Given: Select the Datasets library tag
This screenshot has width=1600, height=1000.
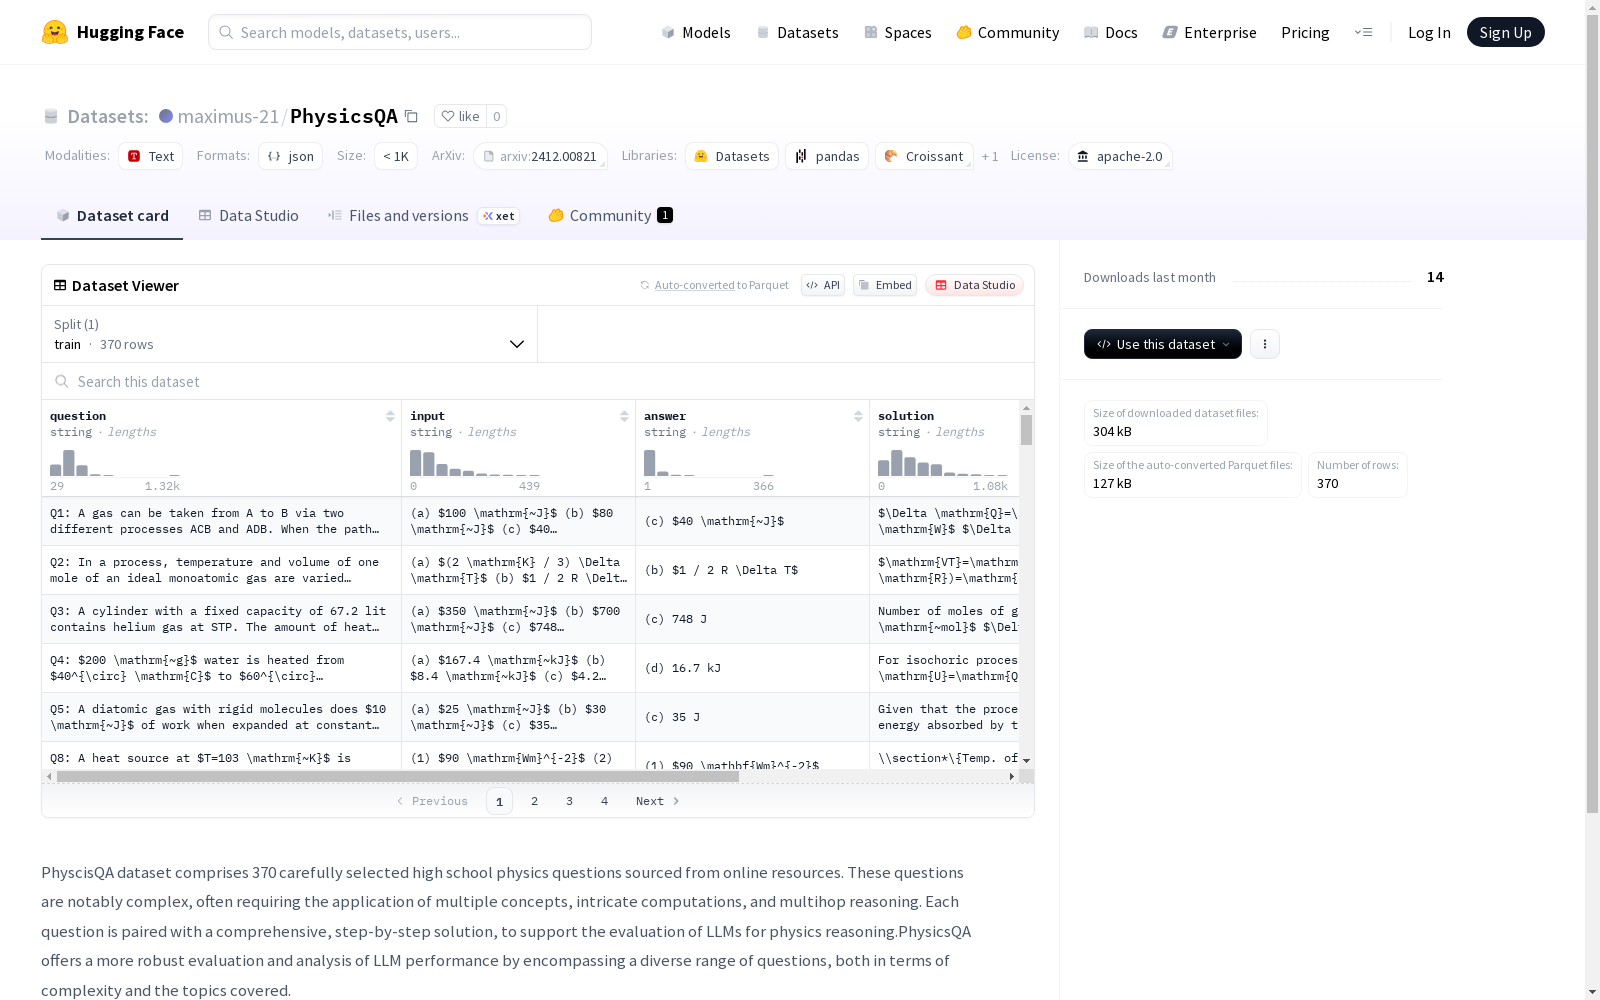Looking at the screenshot, I should (732, 156).
